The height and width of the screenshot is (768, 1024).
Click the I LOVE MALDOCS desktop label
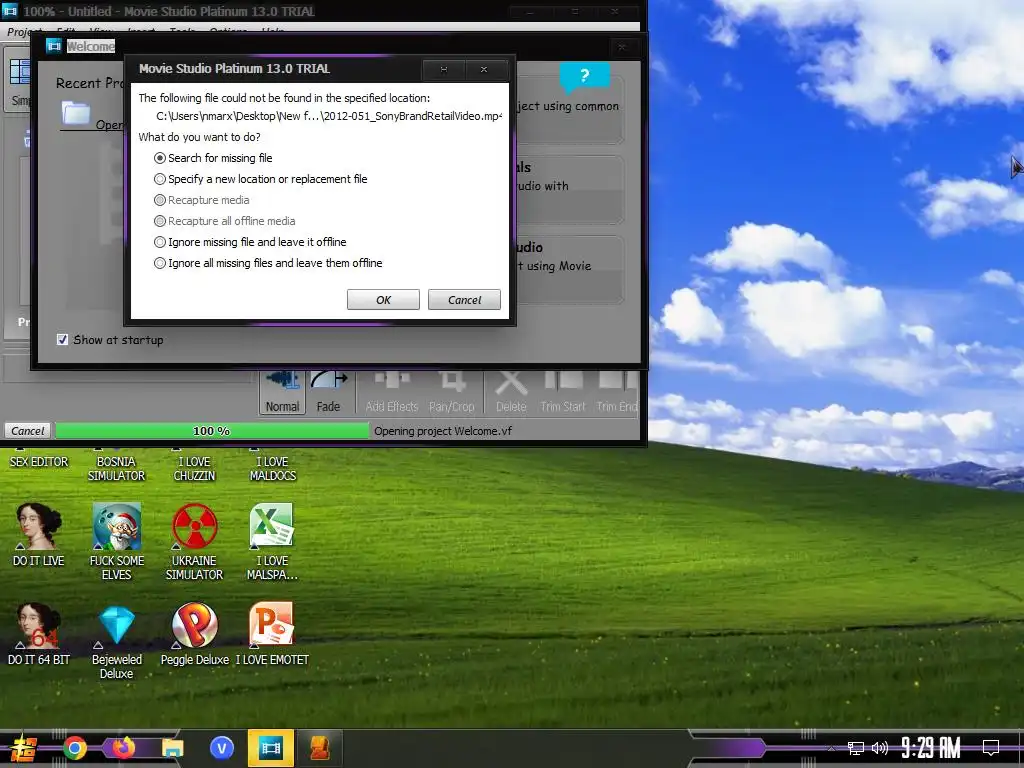coord(272,468)
